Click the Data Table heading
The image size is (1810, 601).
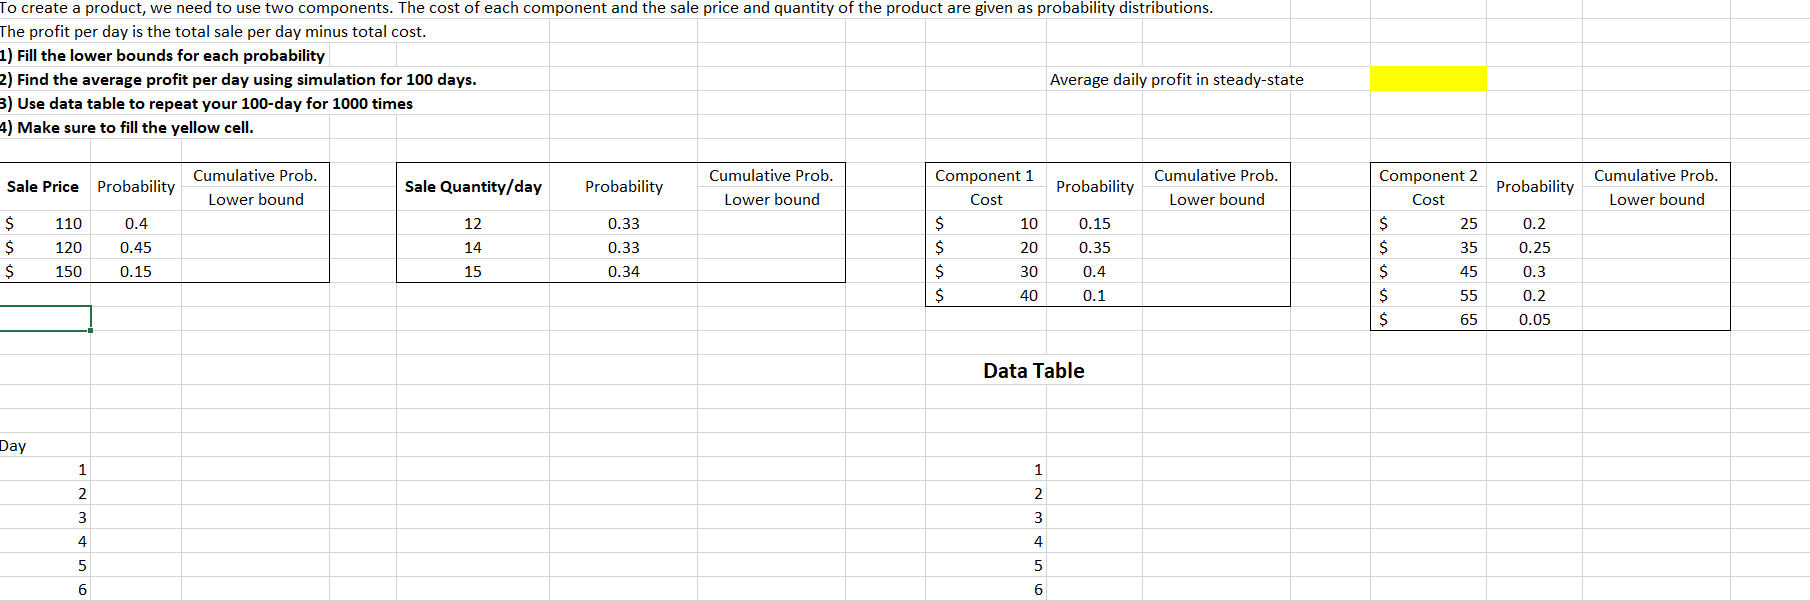click(1034, 371)
